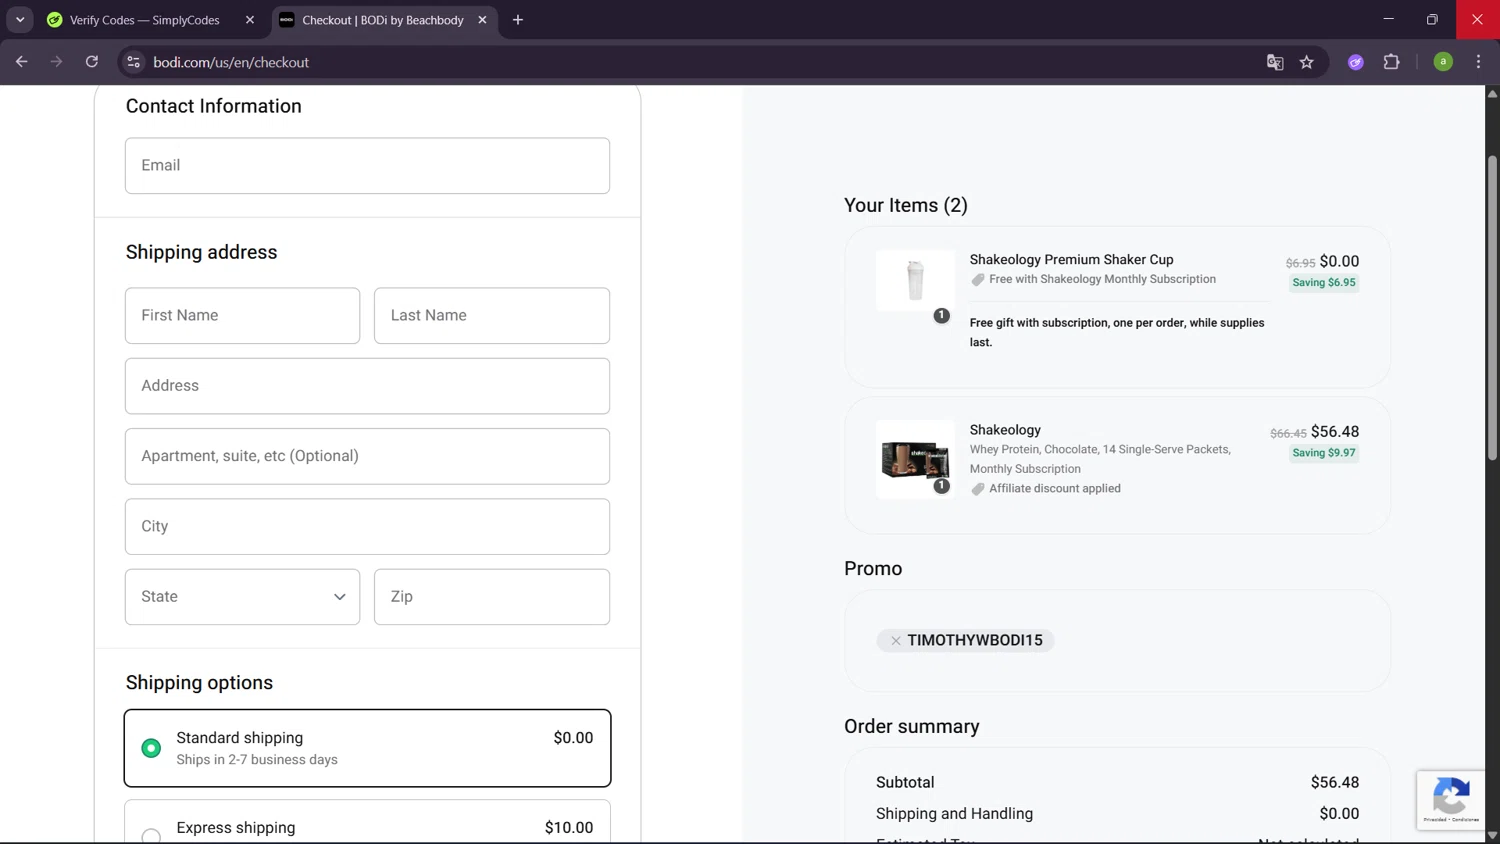This screenshot has width=1500, height=844.
Task: Remove the TIMOTHYWBODI15 promo code
Action: (x=896, y=641)
